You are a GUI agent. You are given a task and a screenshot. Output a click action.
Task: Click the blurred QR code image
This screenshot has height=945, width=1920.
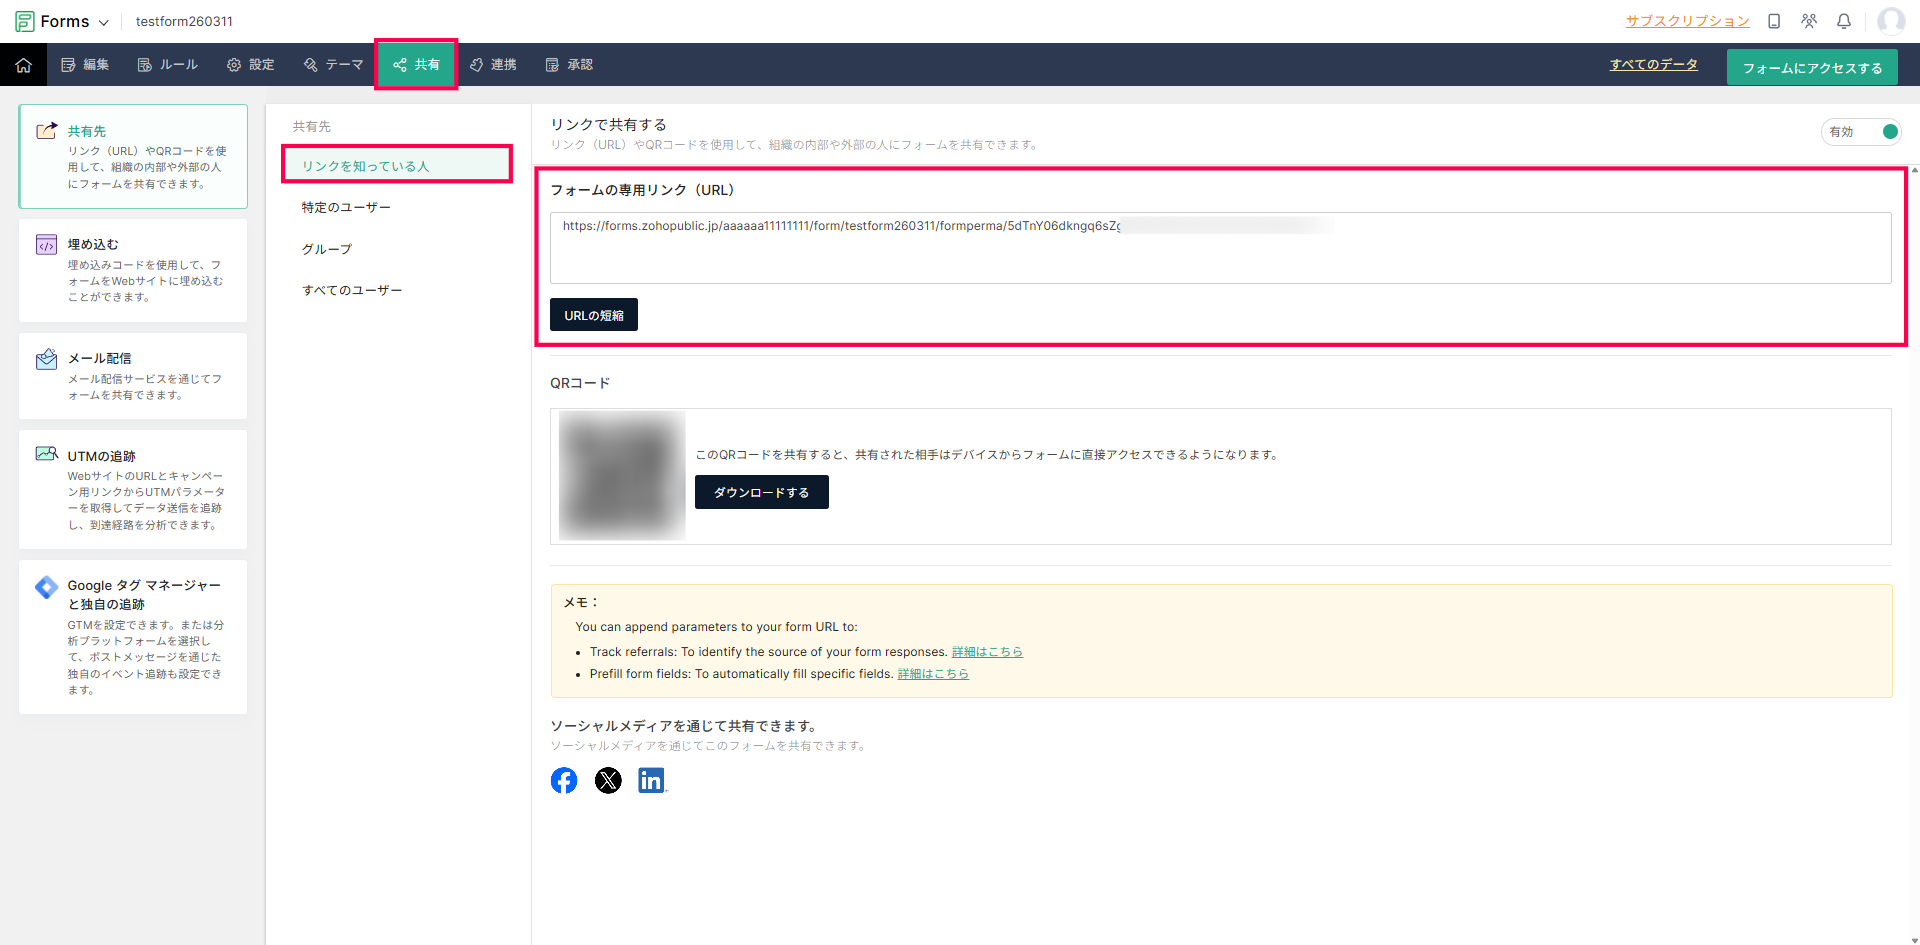point(621,475)
